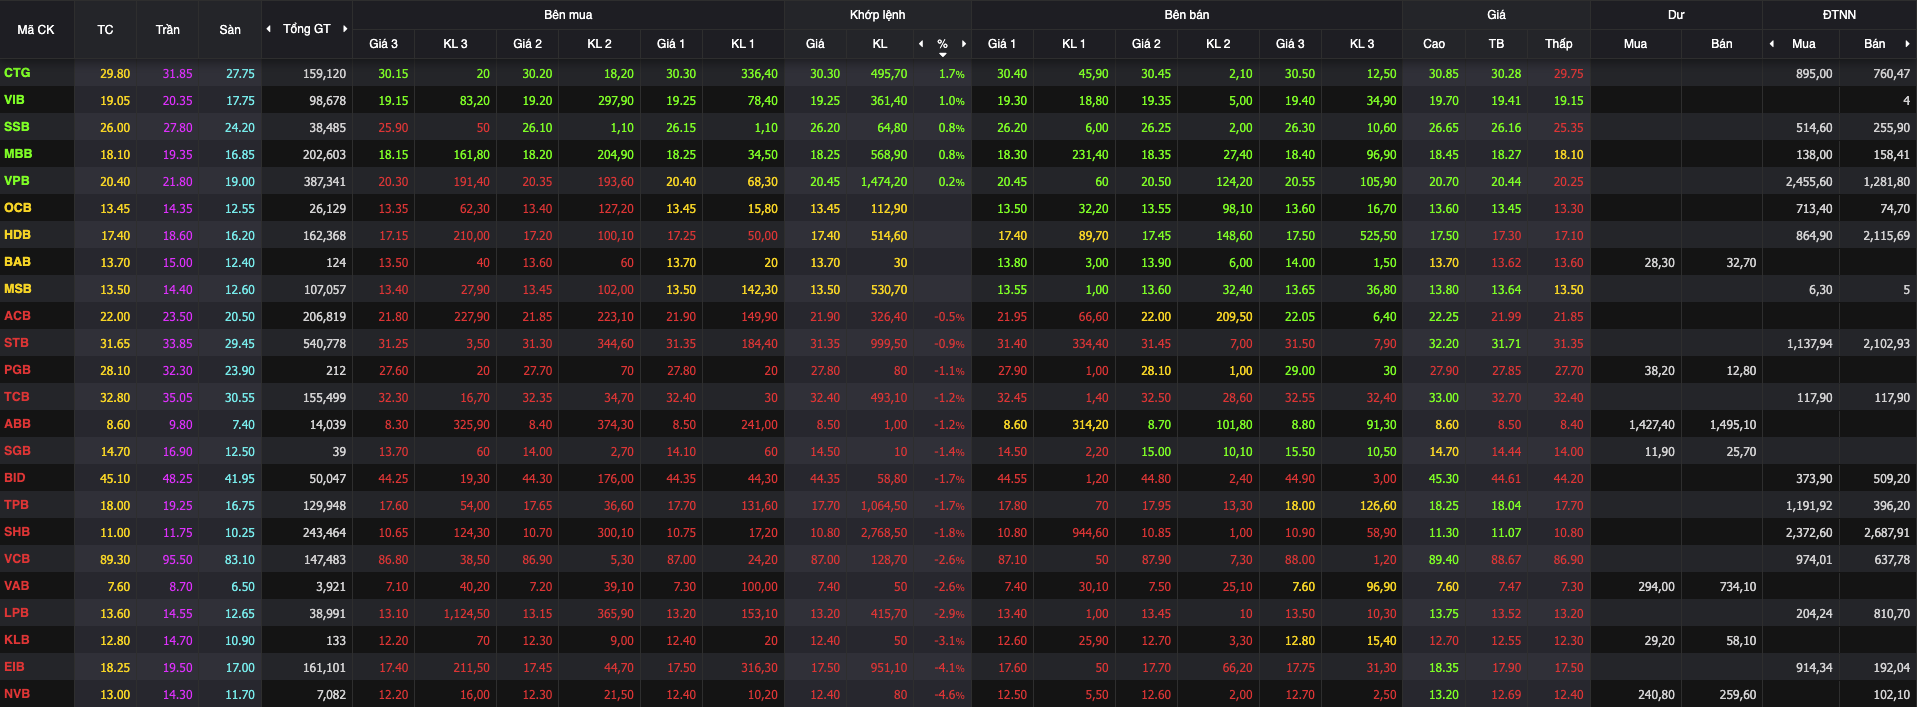Image resolution: width=1917 pixels, height=707 pixels.
Task: Select the NVB ticker symbol
Action: pos(17,694)
